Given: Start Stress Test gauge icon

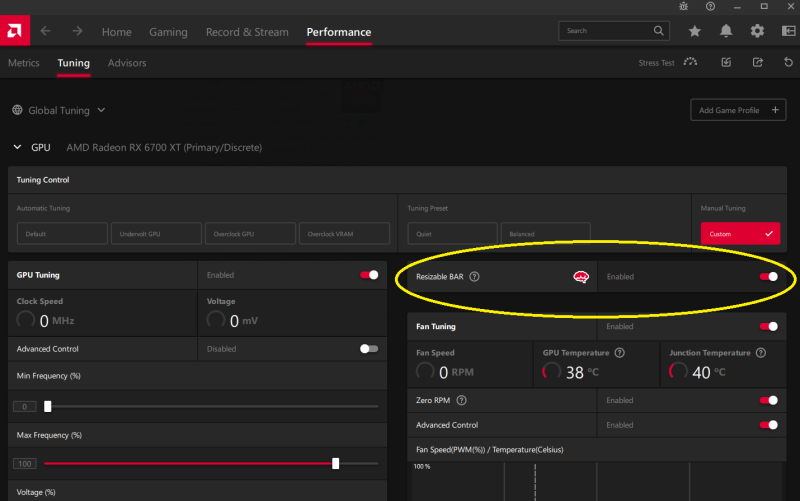Looking at the screenshot, I should click(690, 62).
